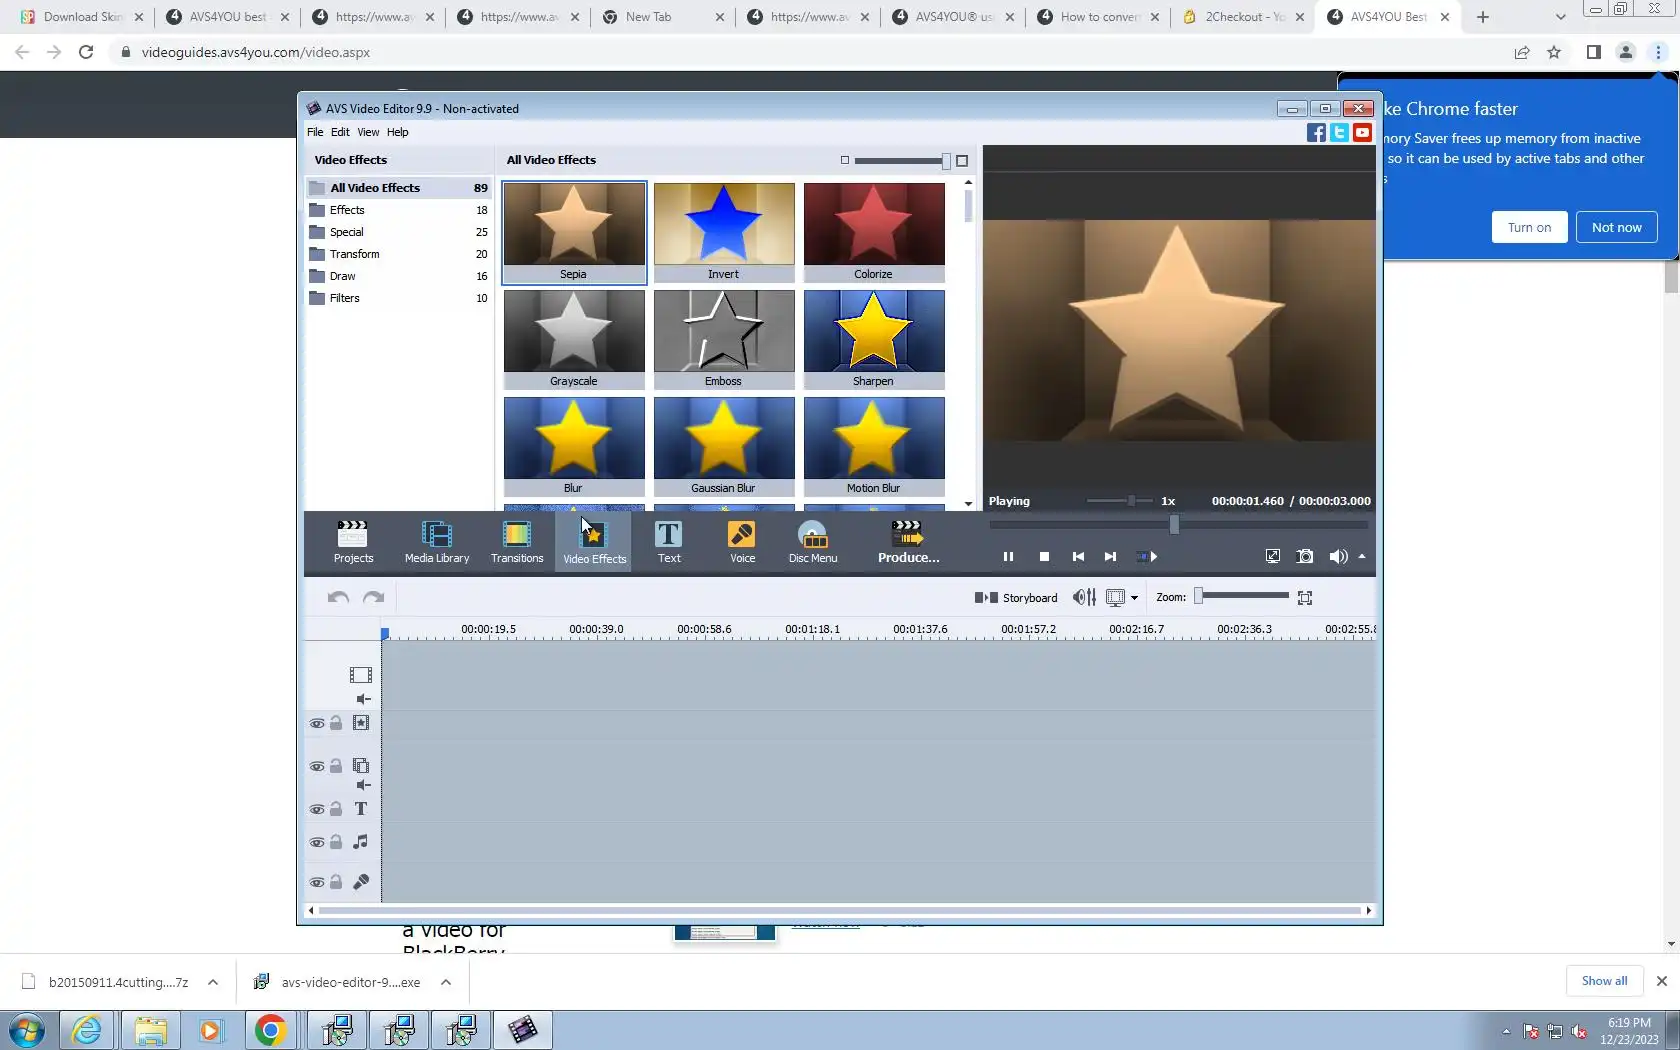Open the audio mixer
Viewport: 1680px width, 1050px height.
click(x=1084, y=598)
